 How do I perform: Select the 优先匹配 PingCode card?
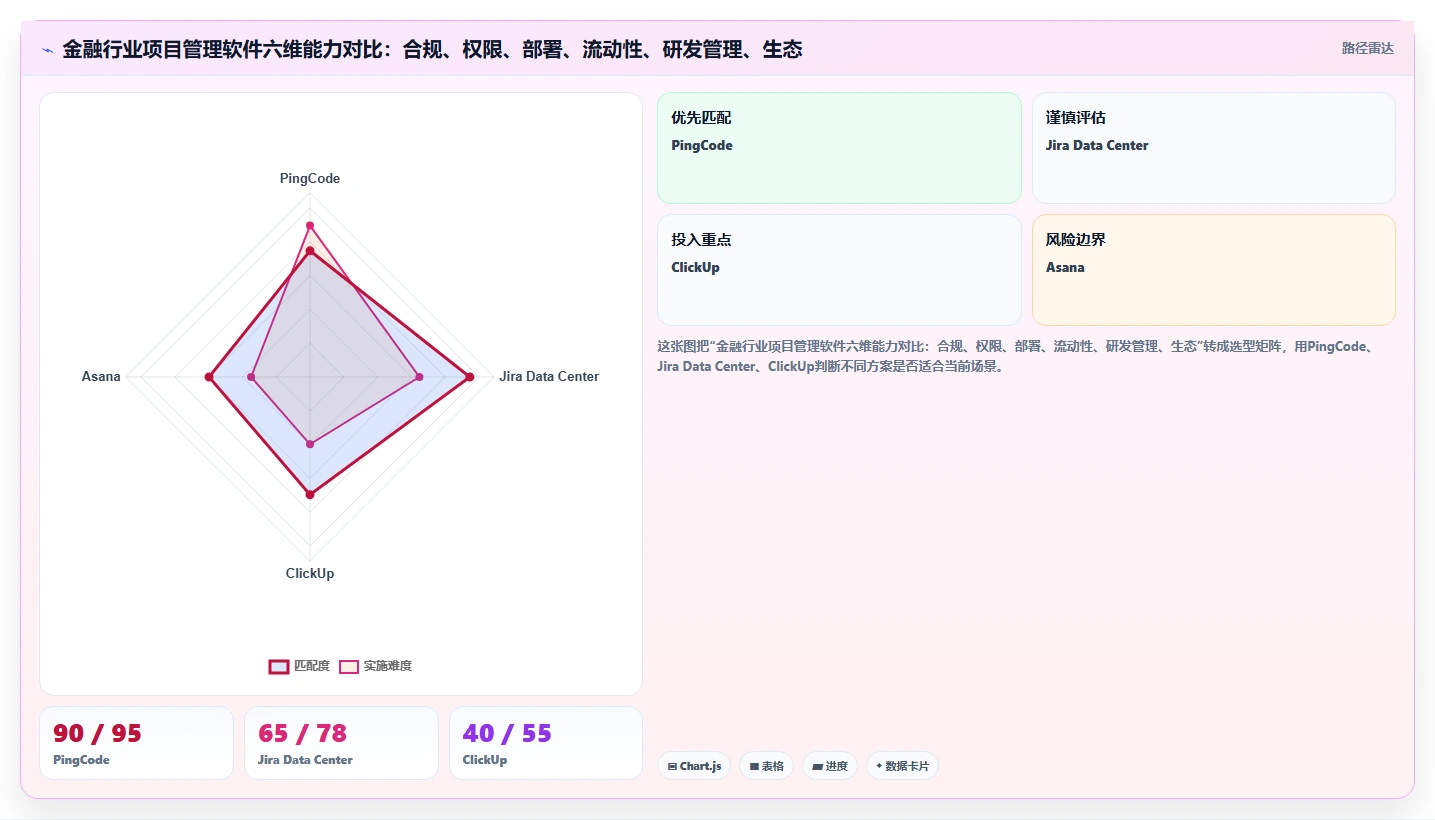[x=839, y=148]
